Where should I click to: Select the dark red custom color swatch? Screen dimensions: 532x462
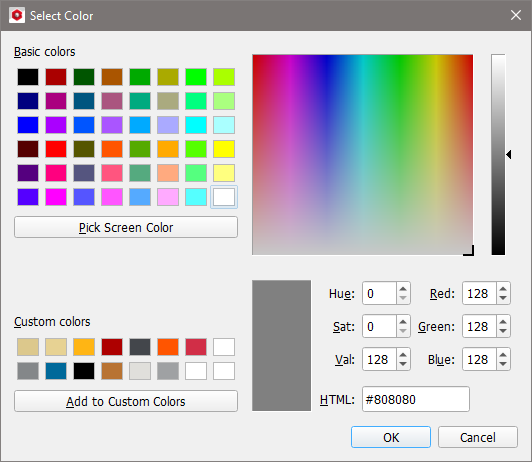(x=112, y=347)
